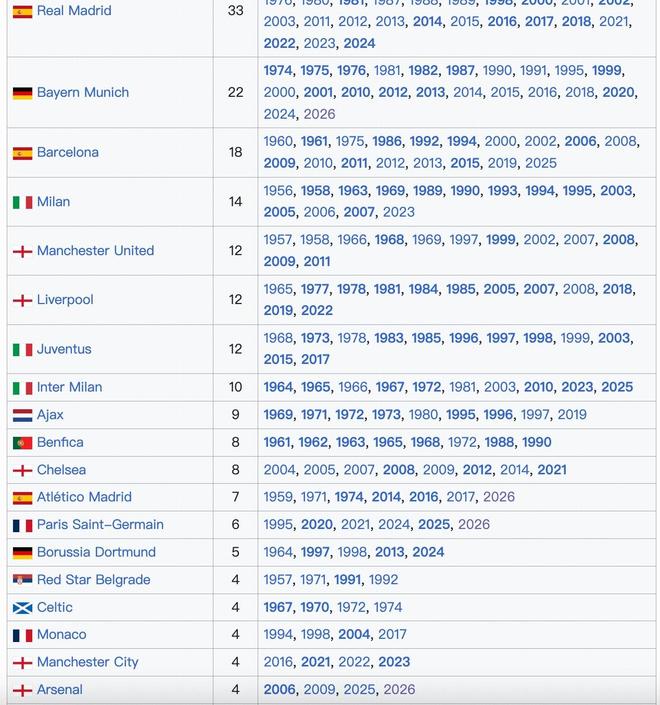660x705 pixels.
Task: Open 1991 in the Red Star Belgrade row
Action: tap(348, 580)
